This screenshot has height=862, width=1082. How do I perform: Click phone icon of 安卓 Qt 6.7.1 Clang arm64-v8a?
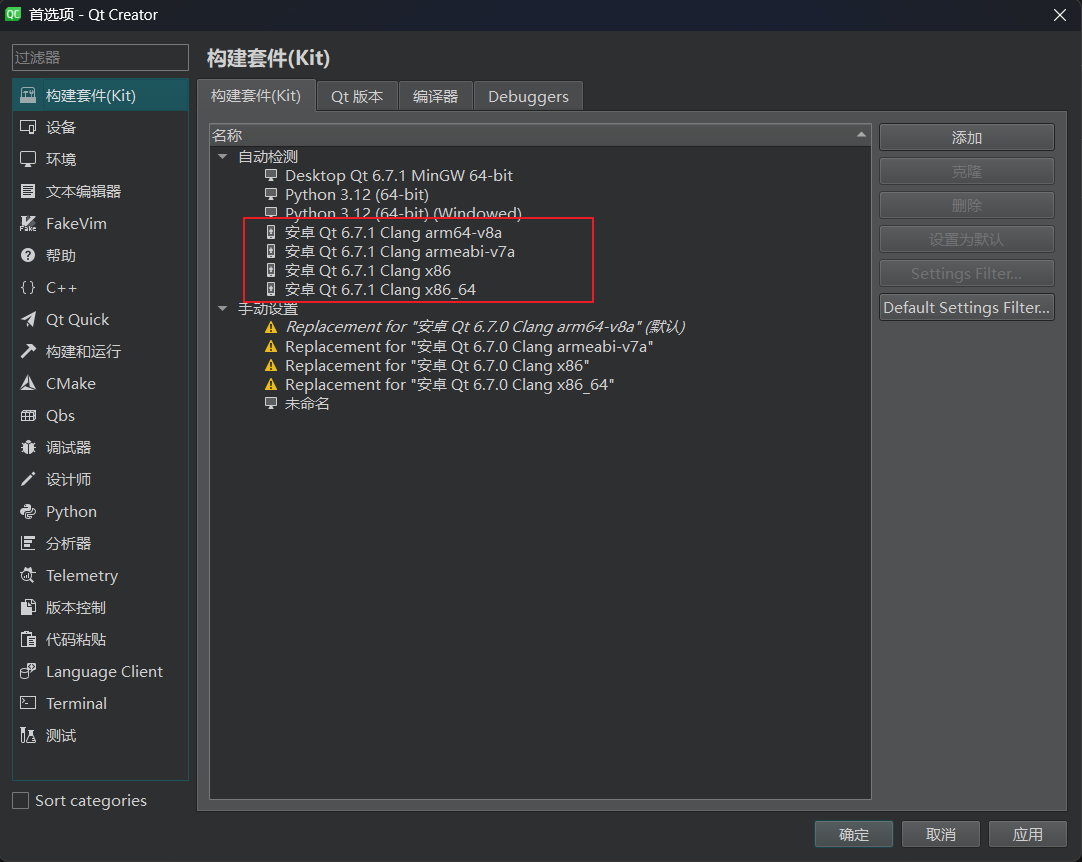point(271,233)
